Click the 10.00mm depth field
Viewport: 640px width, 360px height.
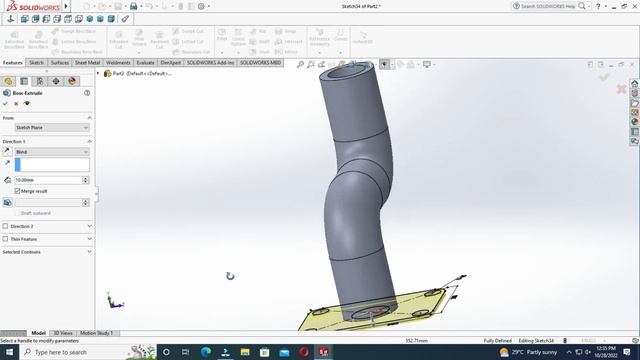49,180
